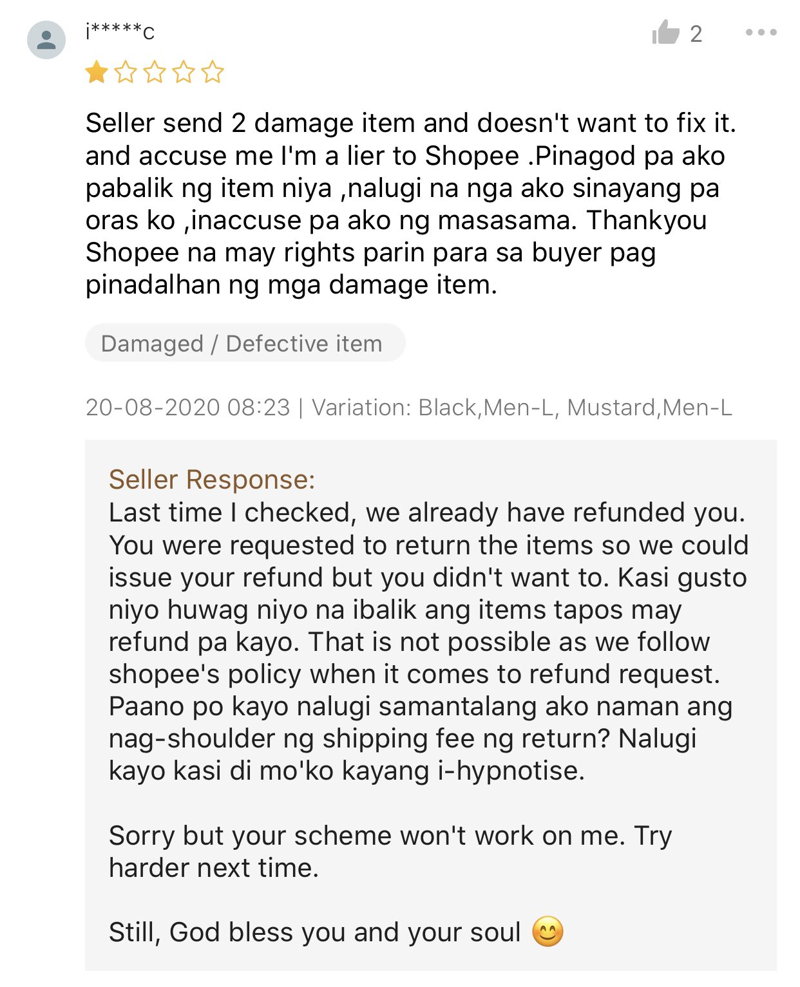The width and height of the screenshot is (800, 987).
Task: Tap the smiling emoji in seller response
Action: pos(548,932)
